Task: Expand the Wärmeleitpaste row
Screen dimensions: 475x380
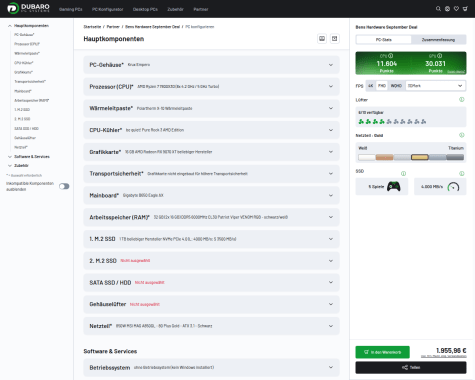Action: pos(211,108)
